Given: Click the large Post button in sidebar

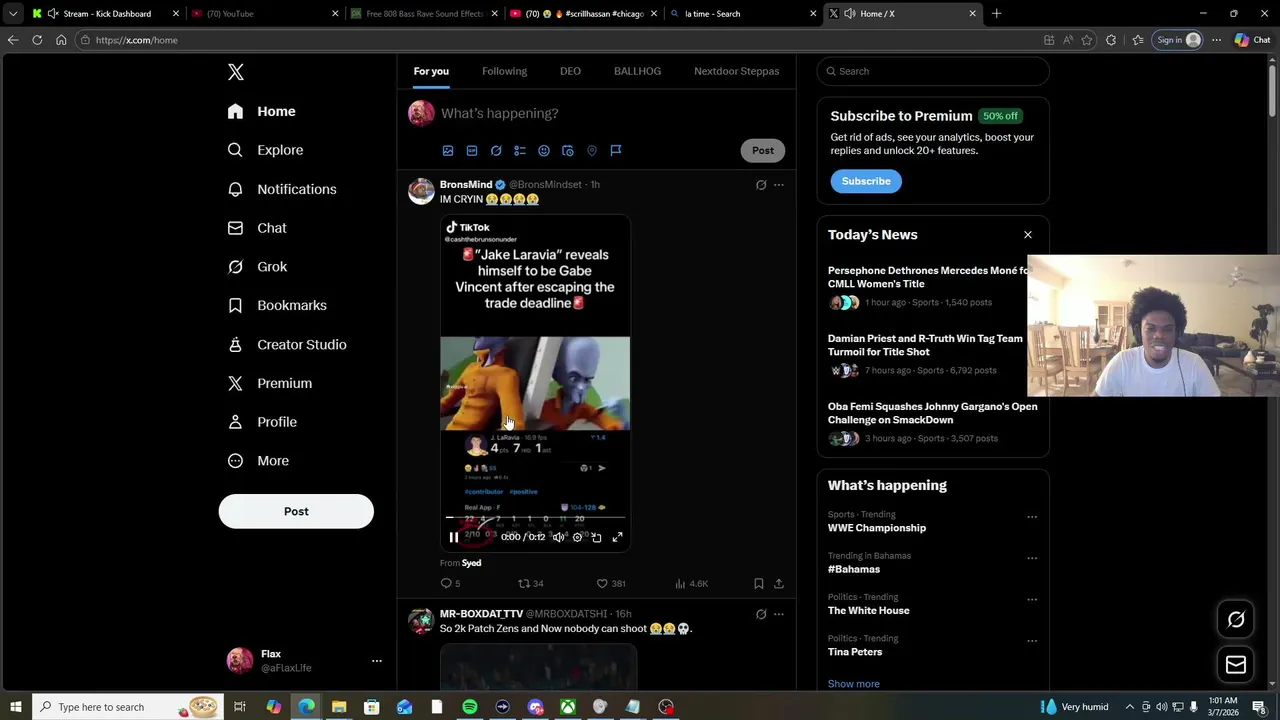Looking at the screenshot, I should (296, 511).
